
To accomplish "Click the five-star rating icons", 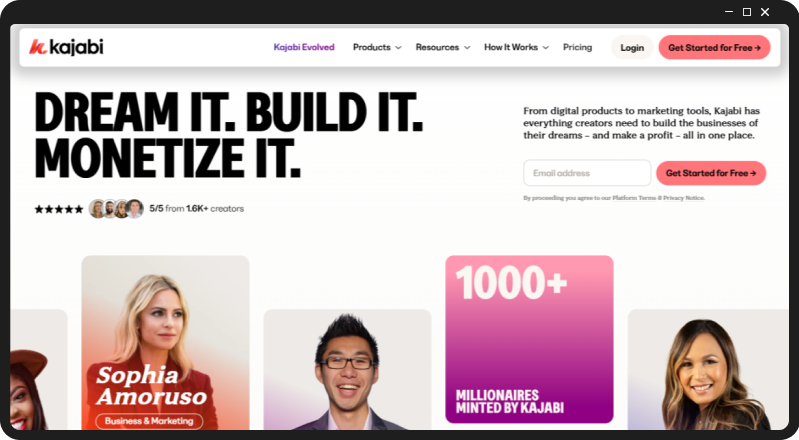I will pyautogui.click(x=59, y=209).
